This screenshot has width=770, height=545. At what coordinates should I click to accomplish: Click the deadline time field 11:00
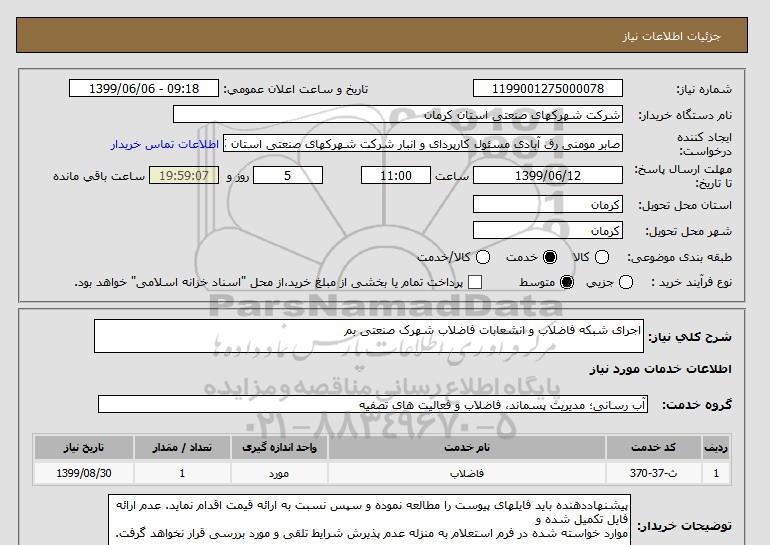396,175
